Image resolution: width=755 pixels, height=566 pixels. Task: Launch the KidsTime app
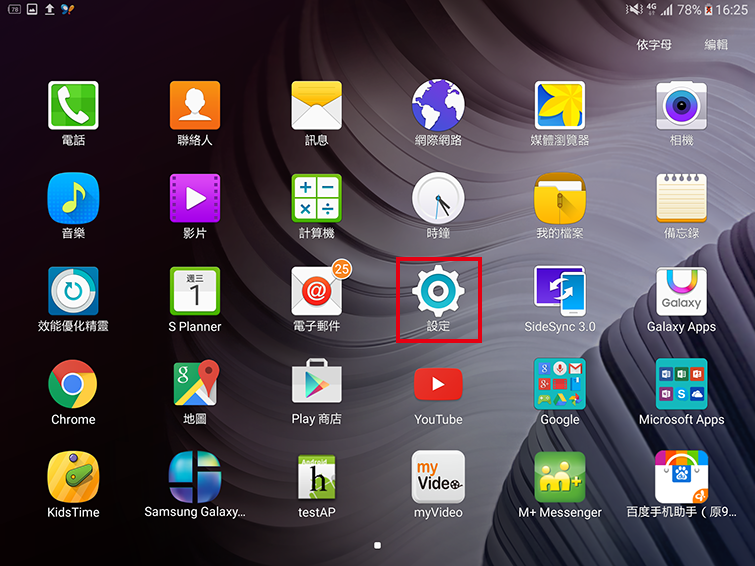[x=73, y=477]
